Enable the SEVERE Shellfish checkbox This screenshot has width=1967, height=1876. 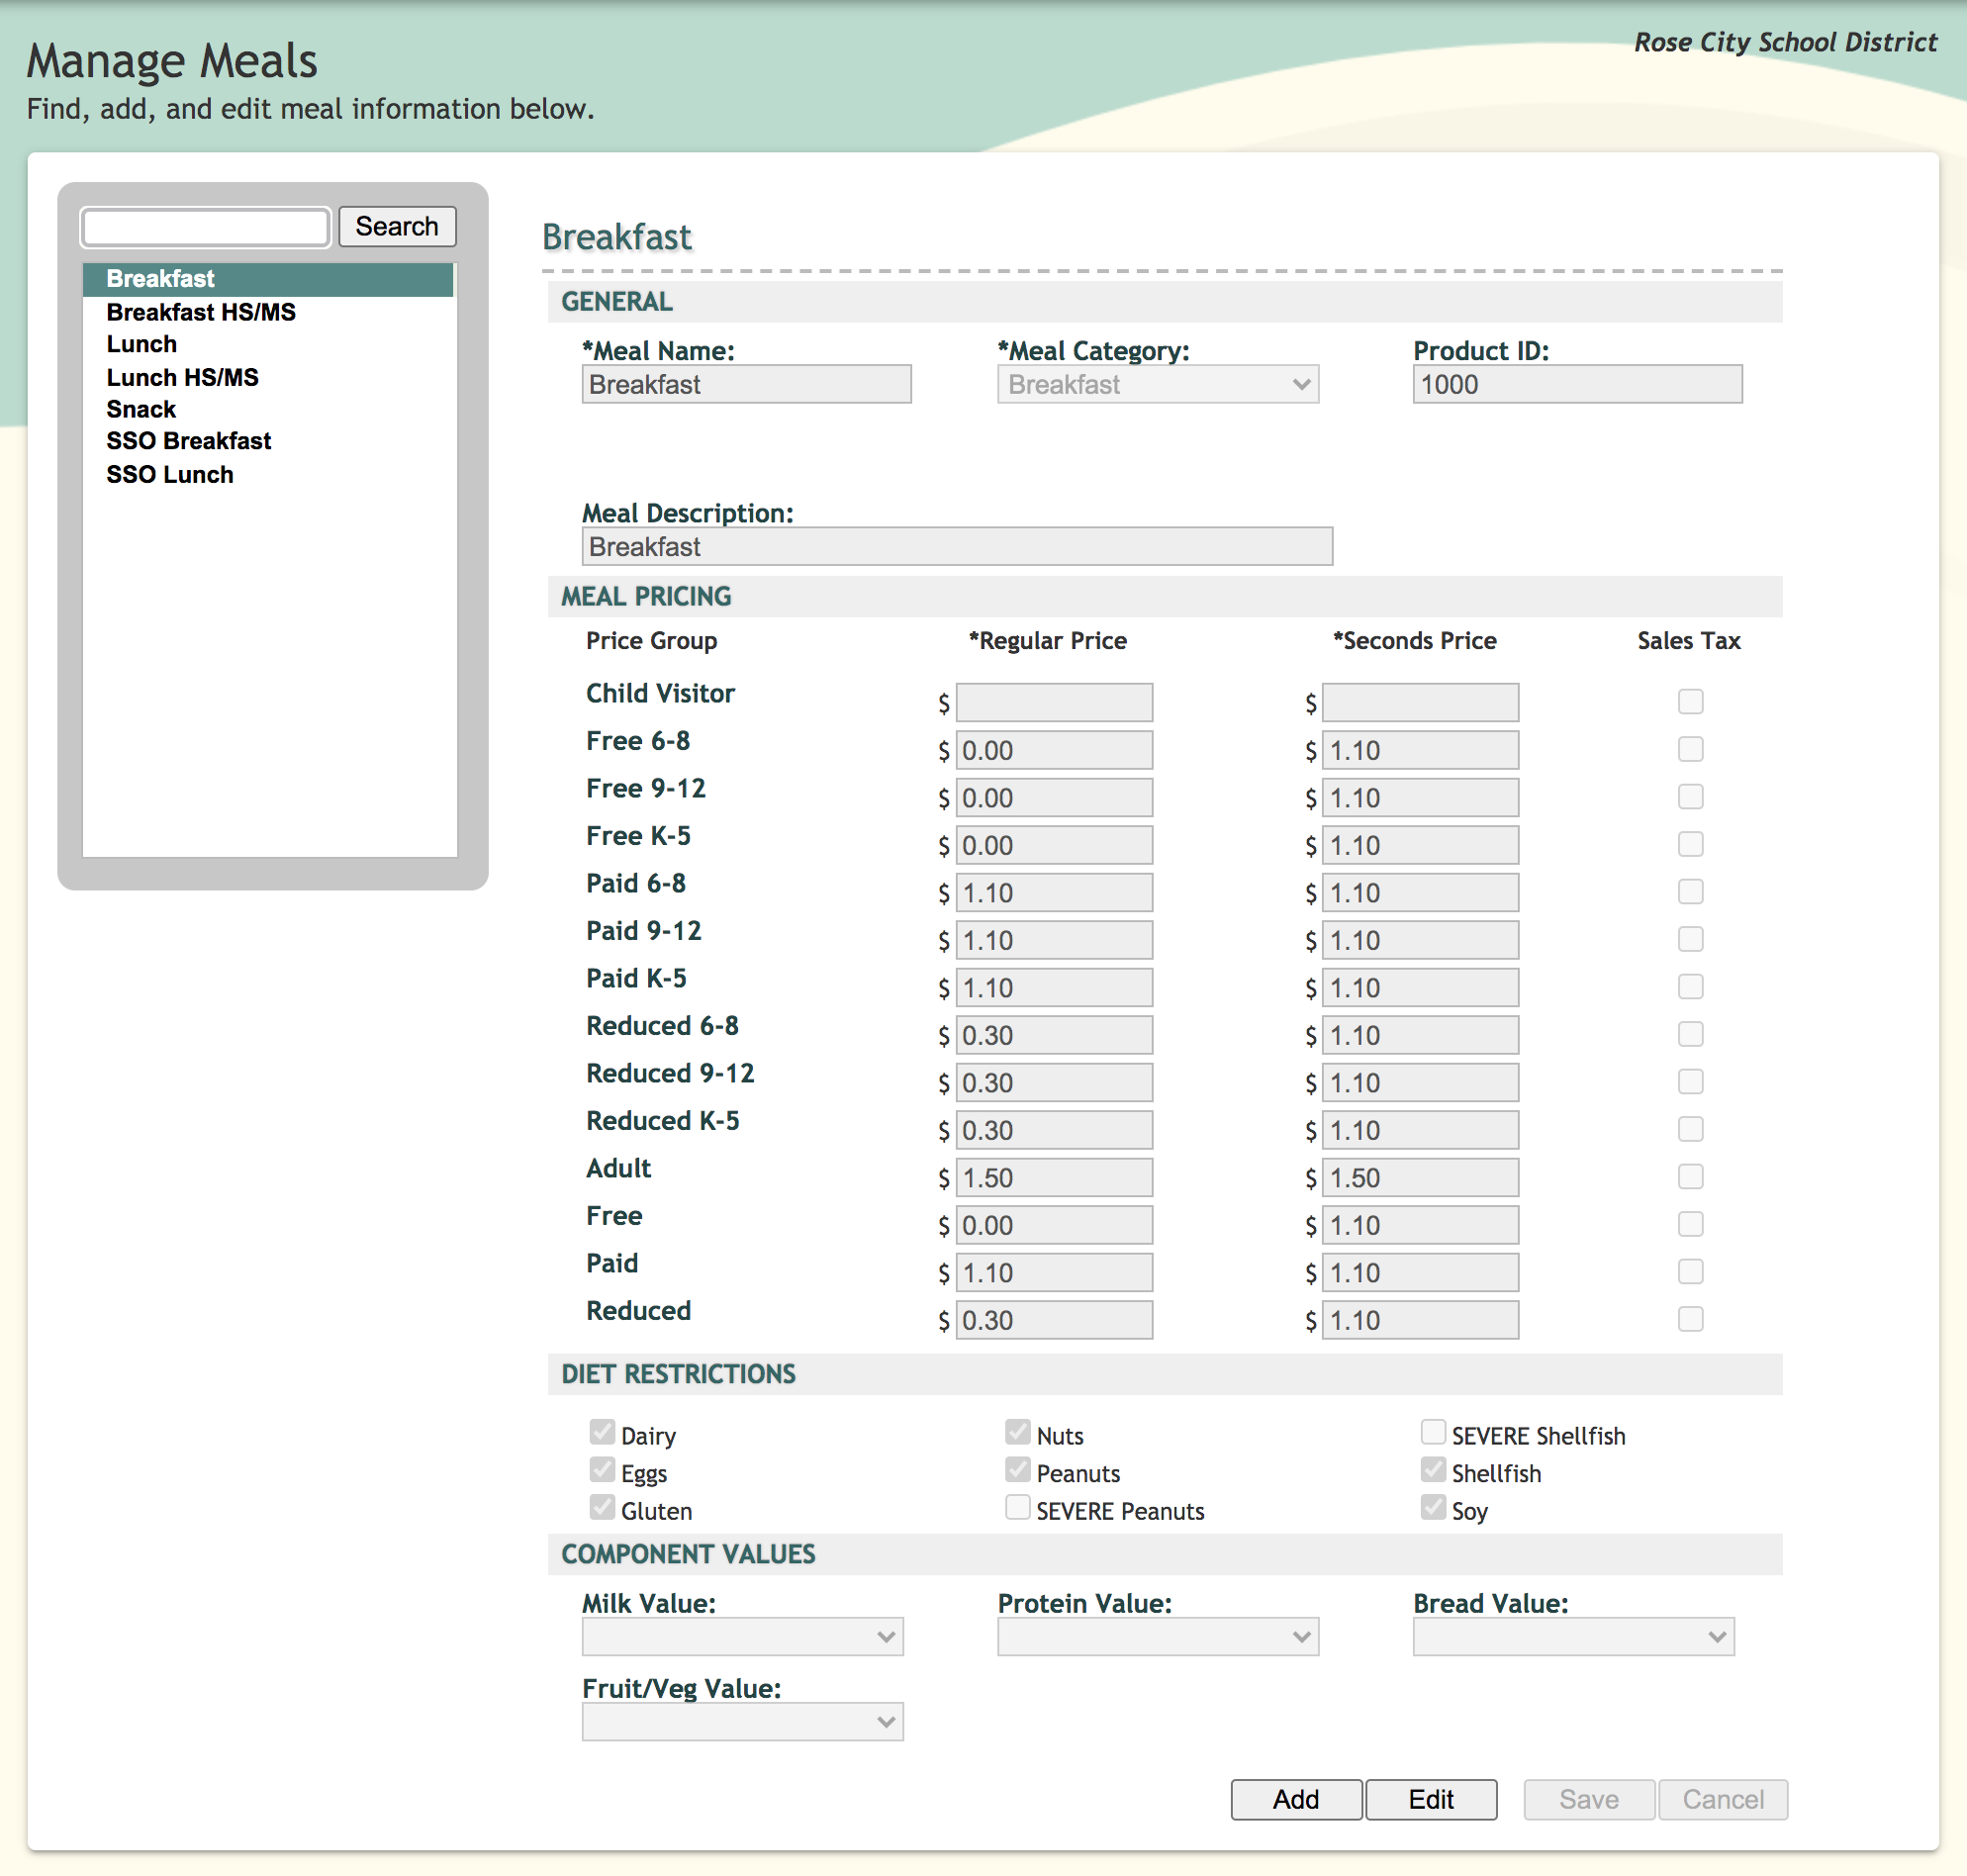coord(1433,1433)
